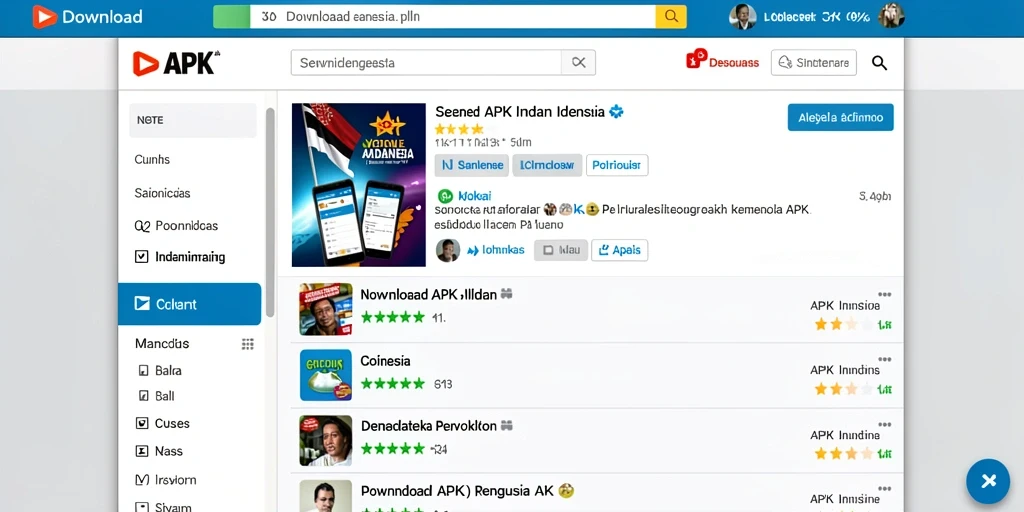Click the Sinctenare button

(x=814, y=63)
